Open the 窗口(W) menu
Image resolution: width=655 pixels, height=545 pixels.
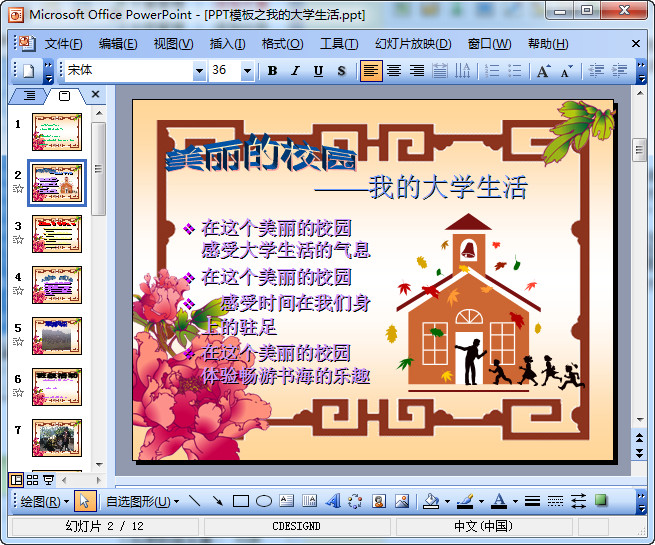(x=489, y=44)
